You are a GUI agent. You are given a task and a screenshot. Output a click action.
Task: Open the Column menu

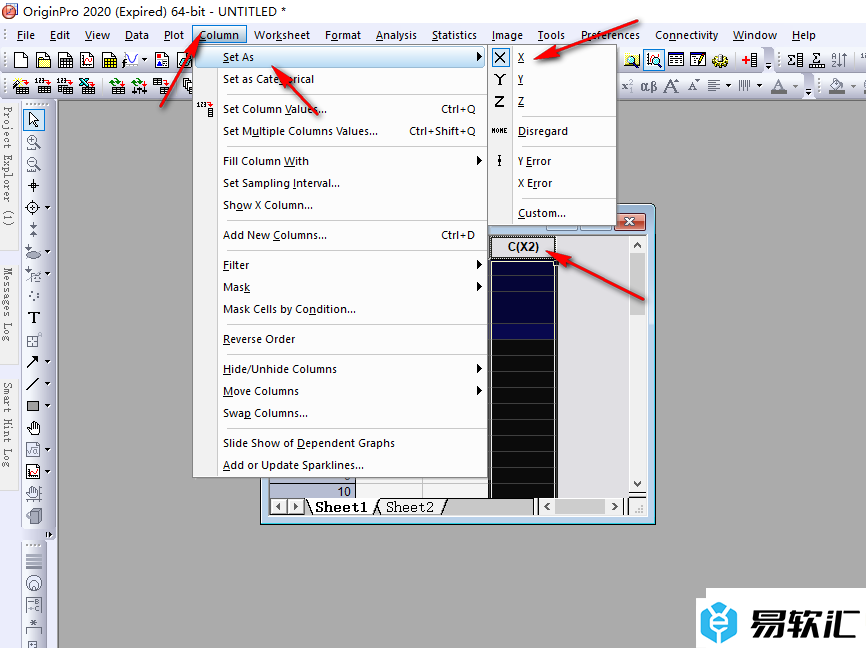point(219,35)
